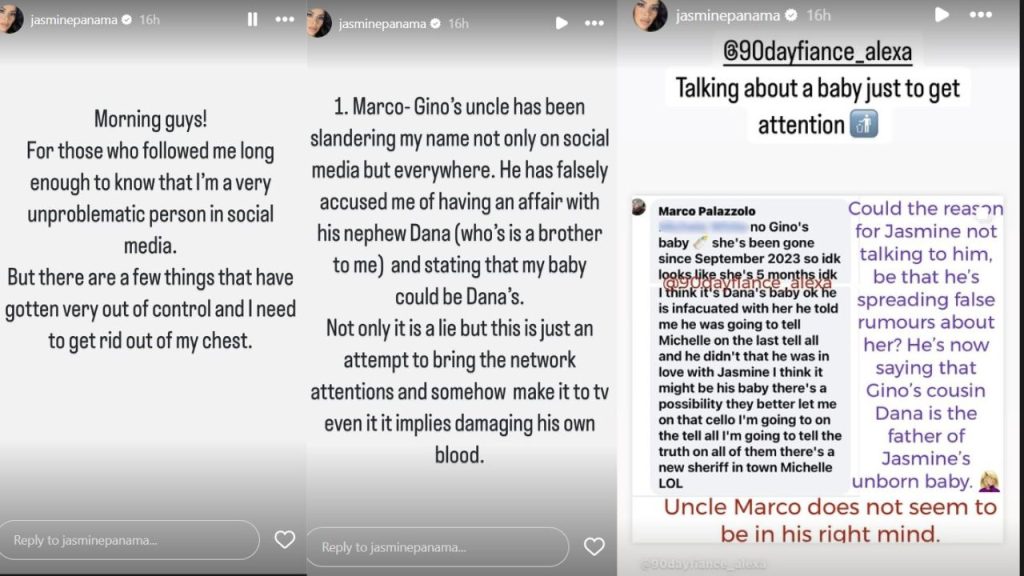Pause the first story with the pause icon
The image size is (1024, 576).
point(252,20)
